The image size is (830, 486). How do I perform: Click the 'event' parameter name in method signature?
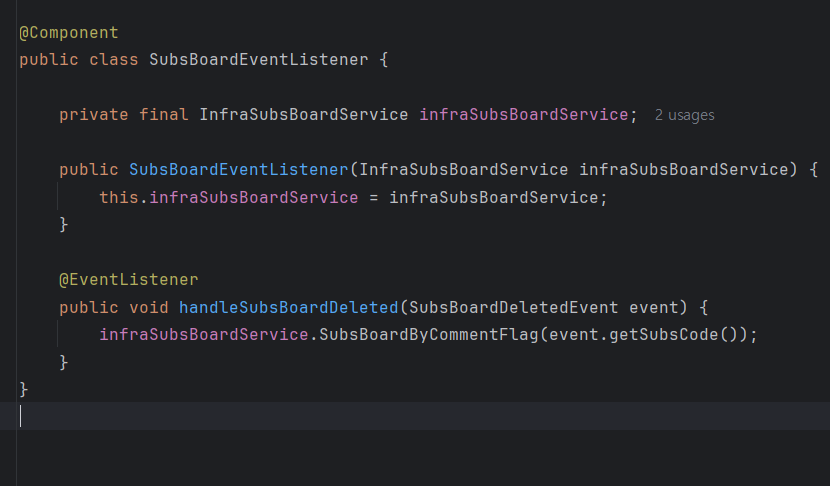click(x=653, y=307)
